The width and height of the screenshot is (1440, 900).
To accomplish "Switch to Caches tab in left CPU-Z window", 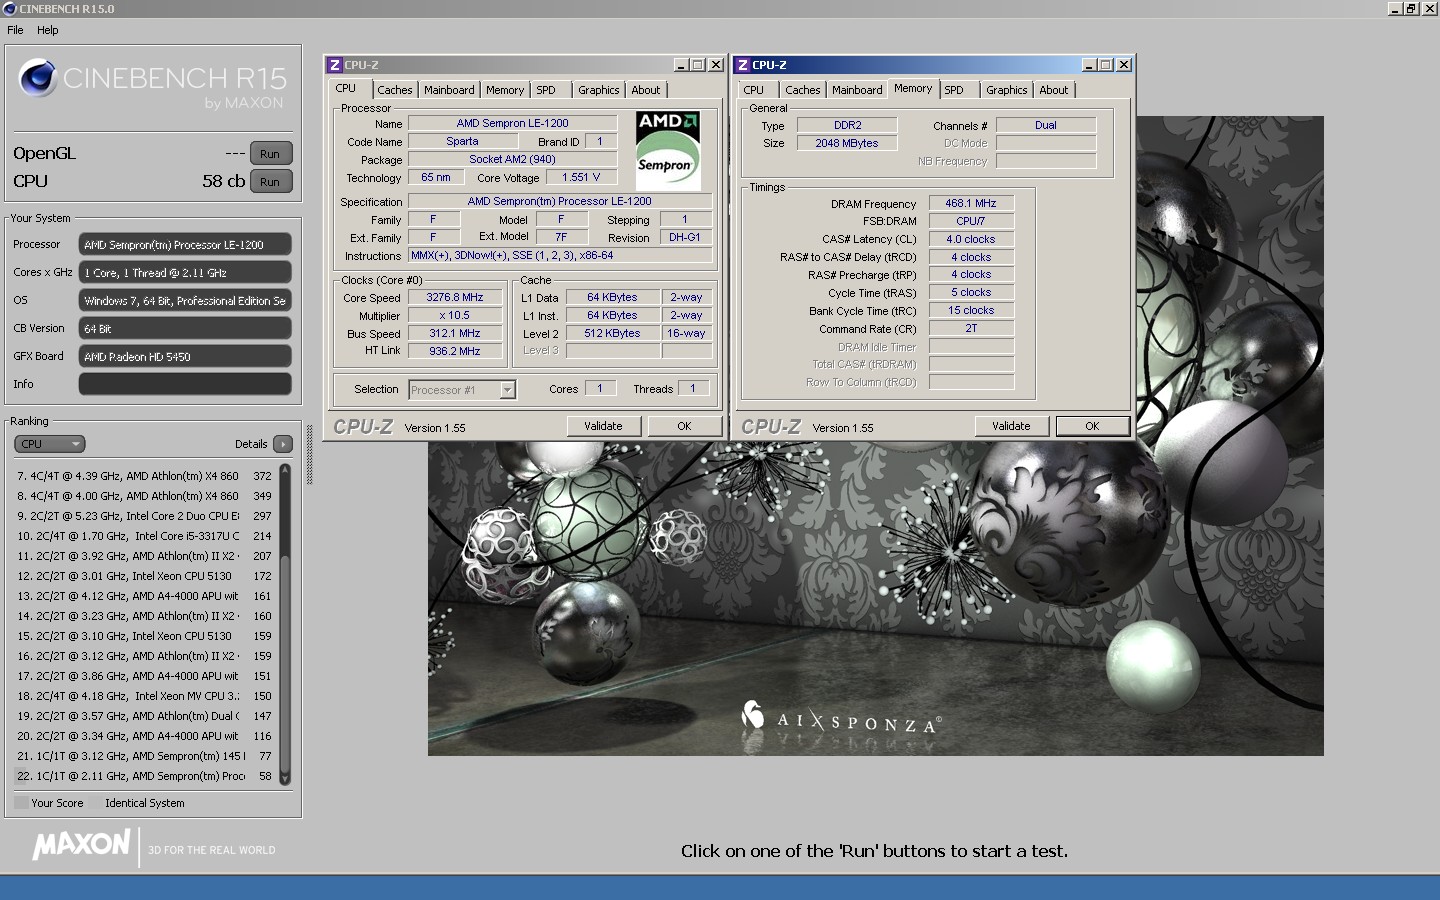I will pyautogui.click(x=395, y=90).
